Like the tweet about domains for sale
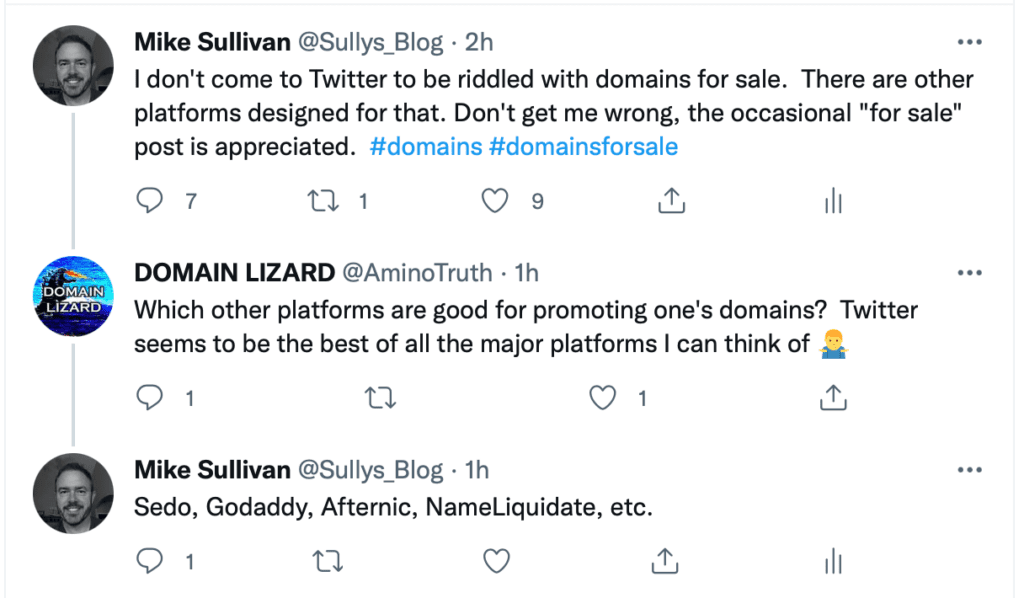 tap(496, 201)
